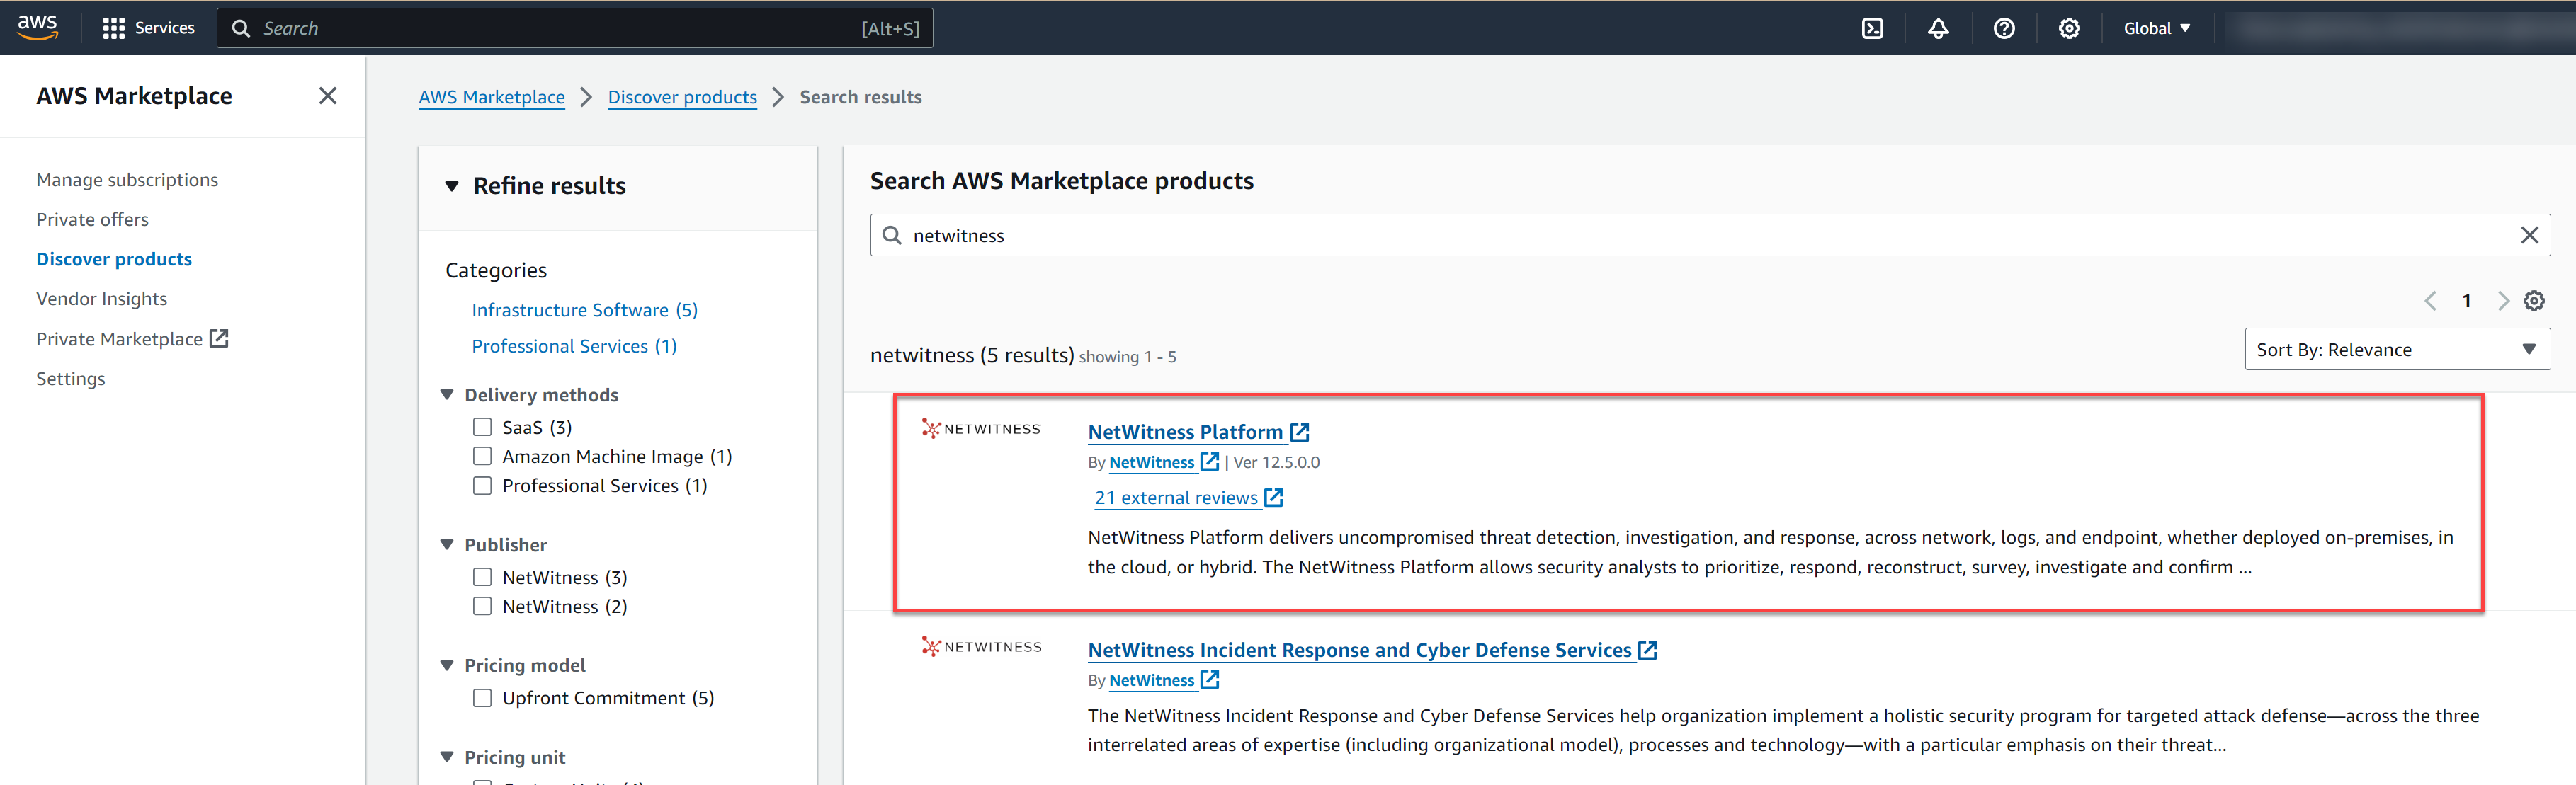This screenshot has height=785, width=2576.
Task: Open Vendor Insights from the sidebar
Action: click(101, 299)
